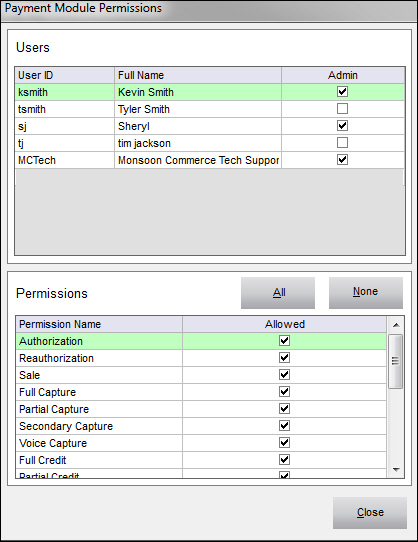Check Admin box for tim jackson
Screen dimensions: 418x542
click(x=342, y=142)
